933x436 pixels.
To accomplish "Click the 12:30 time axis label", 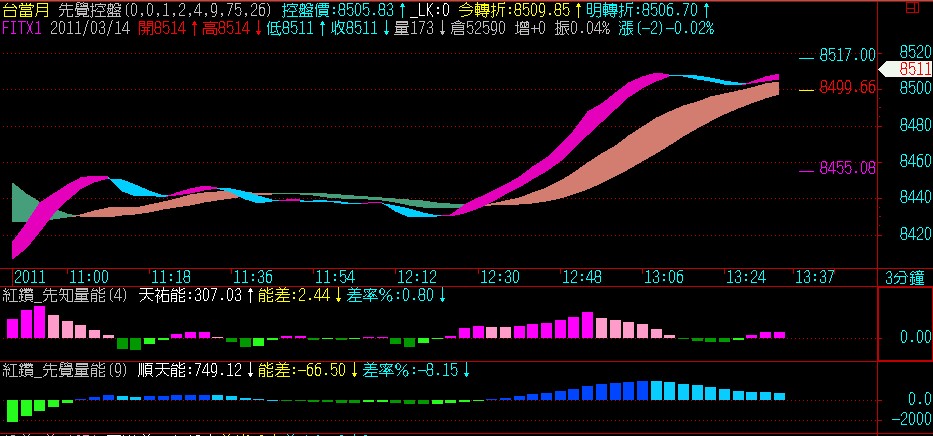I will (500, 276).
